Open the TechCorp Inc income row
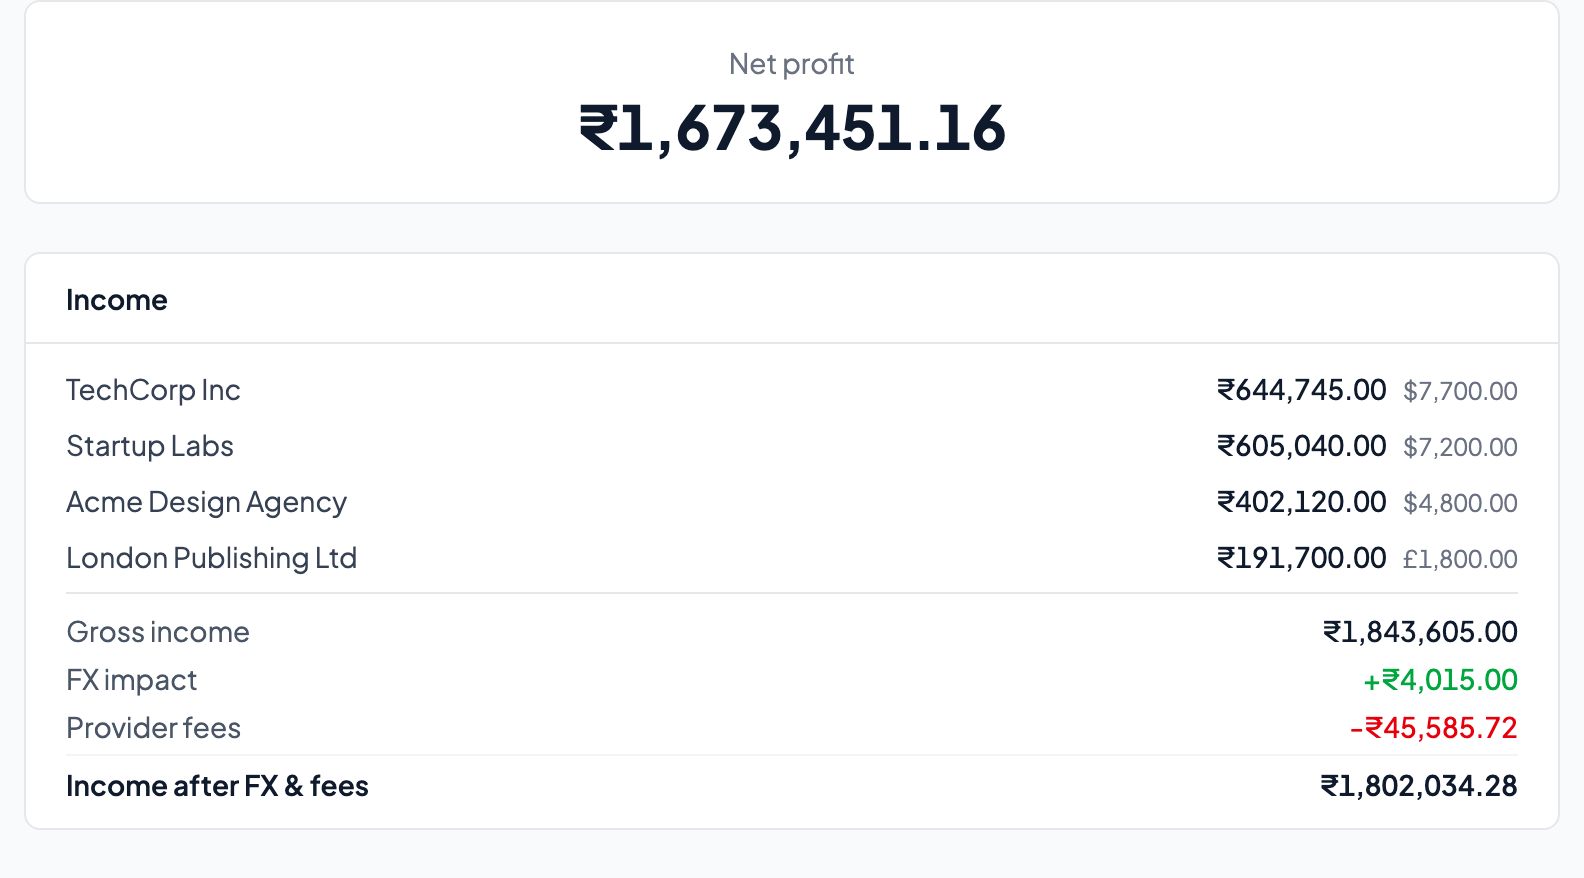The width and height of the screenshot is (1584, 878). 153,390
